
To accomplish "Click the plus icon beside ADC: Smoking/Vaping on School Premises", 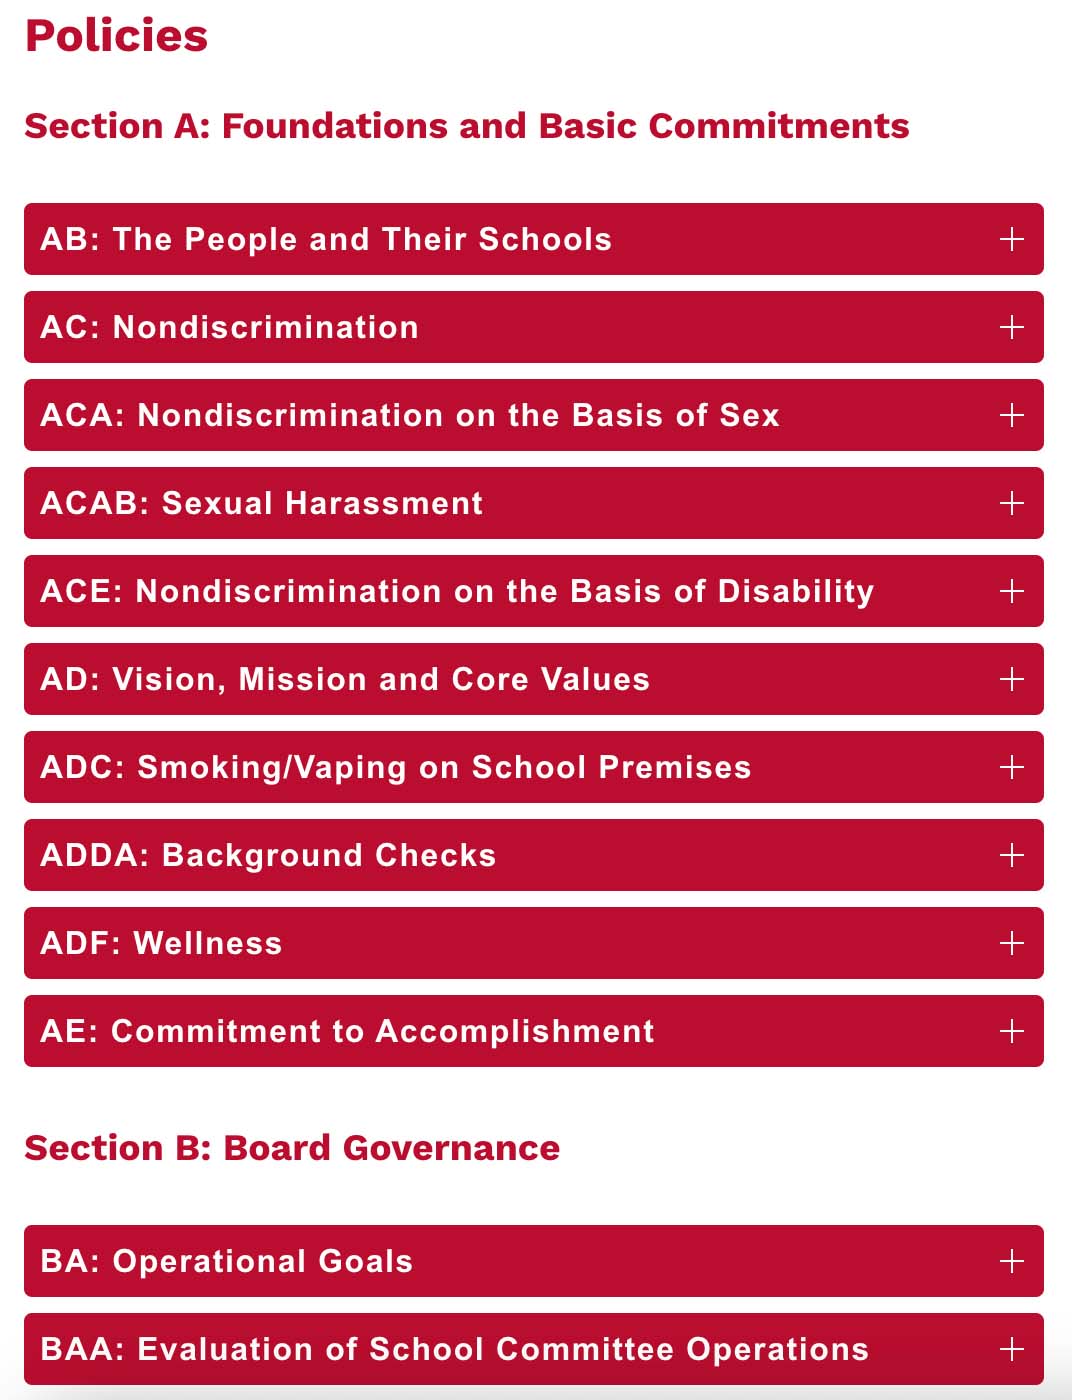I will coord(1011,767).
